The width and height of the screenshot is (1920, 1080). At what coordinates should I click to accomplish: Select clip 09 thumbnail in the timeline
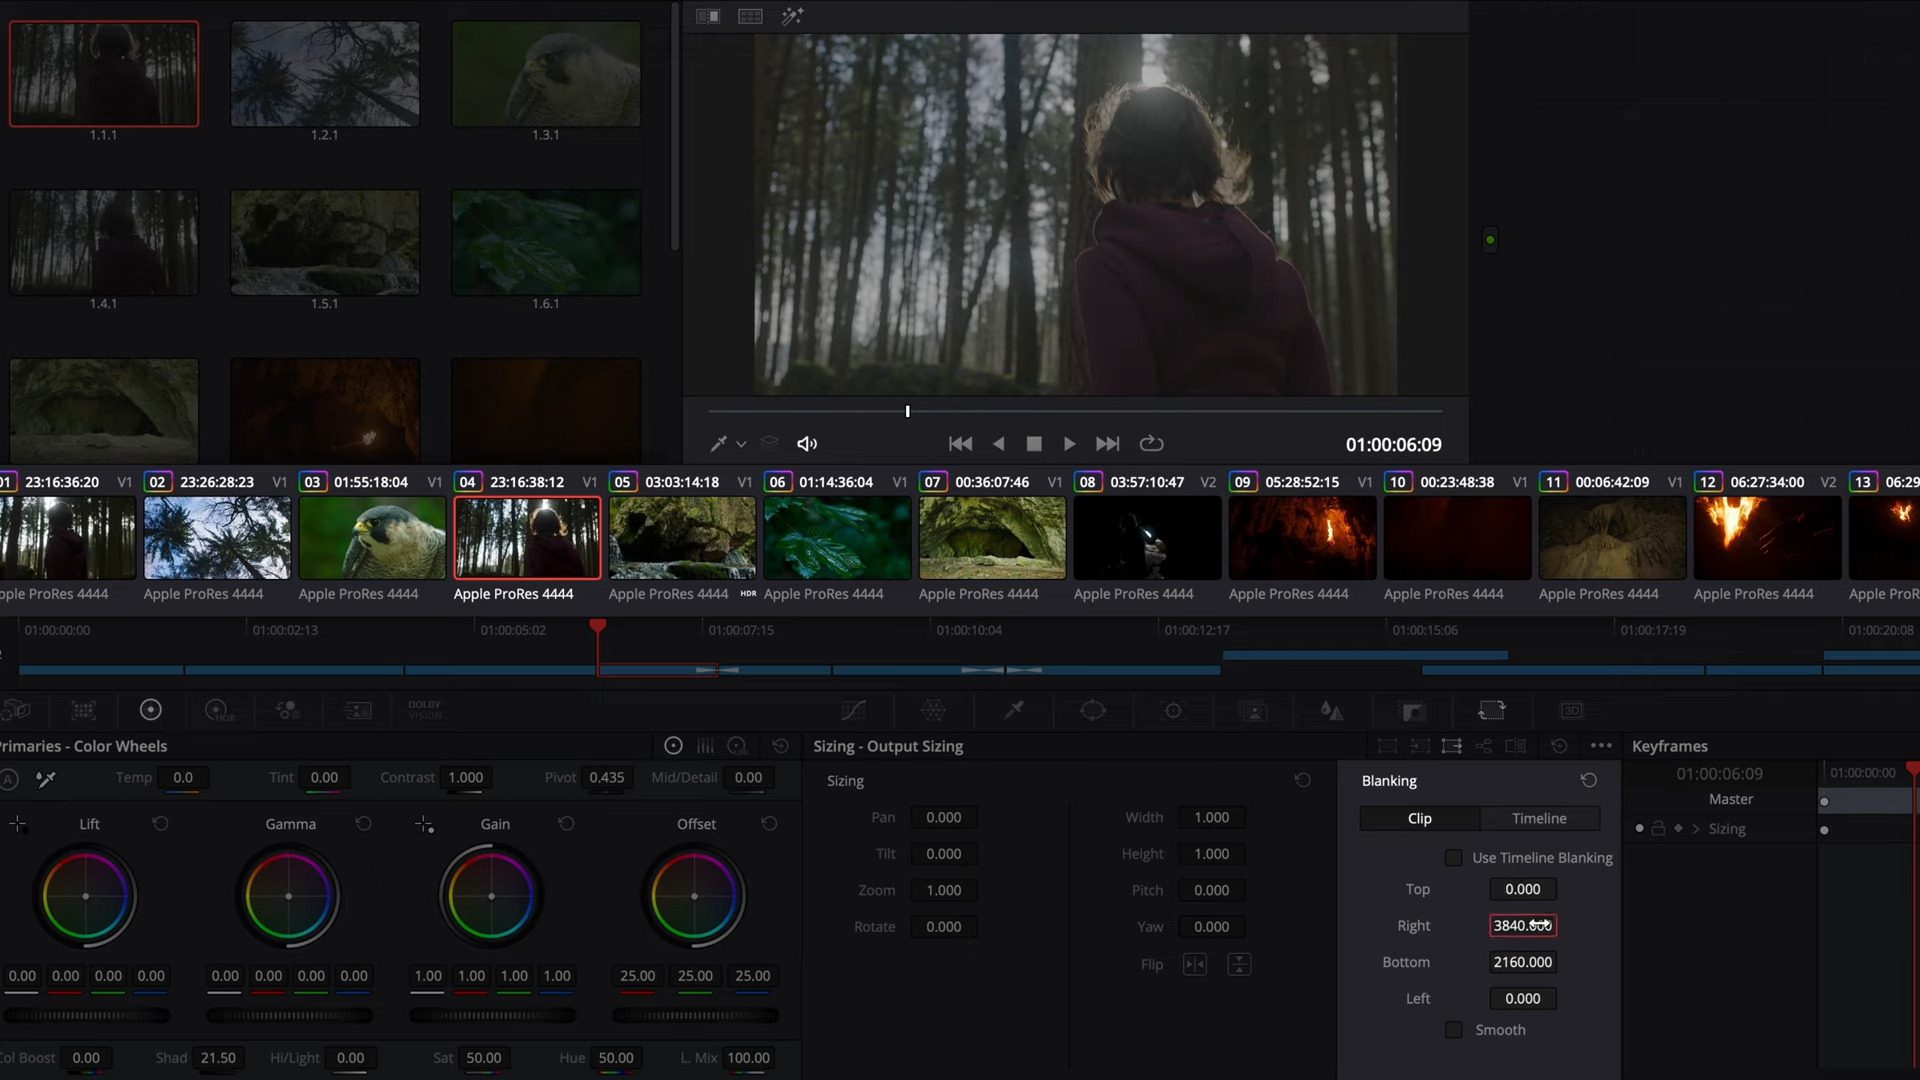(x=1302, y=537)
